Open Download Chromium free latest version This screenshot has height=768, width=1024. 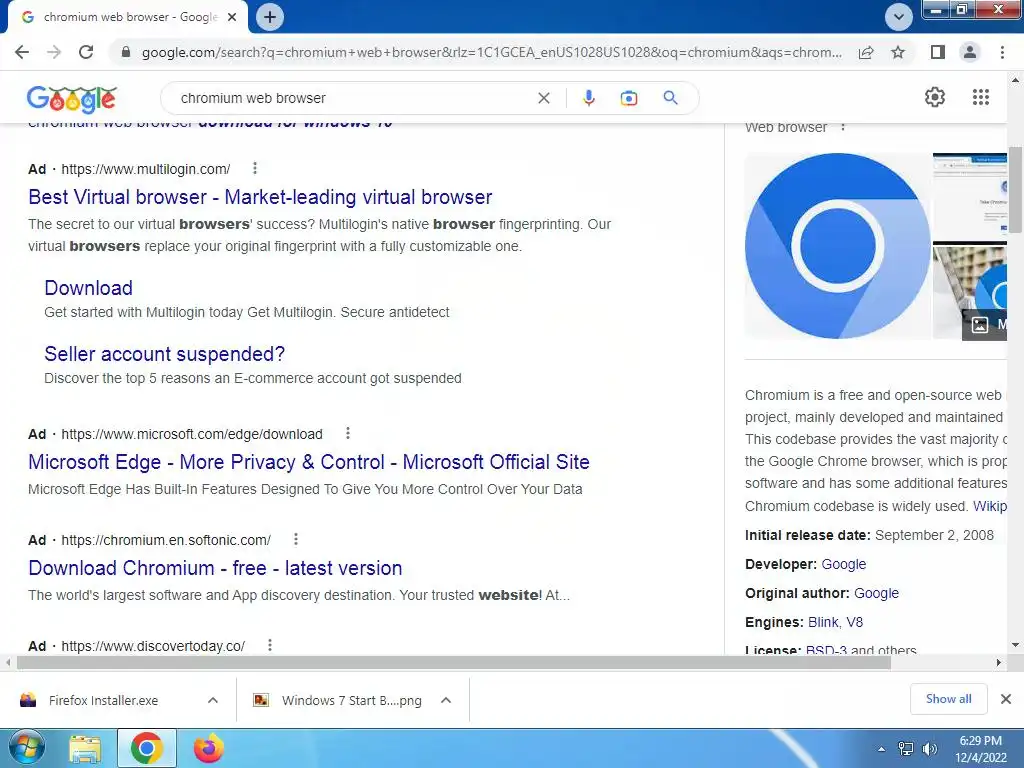tap(215, 568)
